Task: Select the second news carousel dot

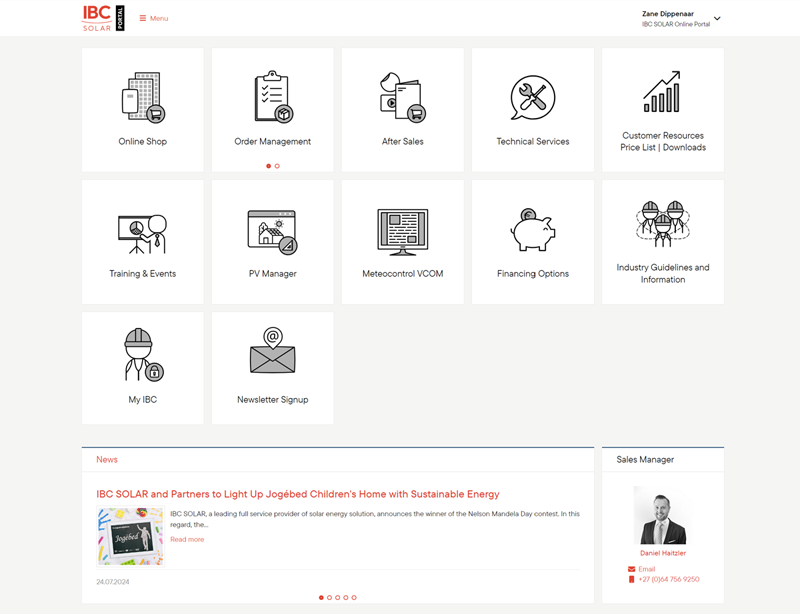Action: 329,597
